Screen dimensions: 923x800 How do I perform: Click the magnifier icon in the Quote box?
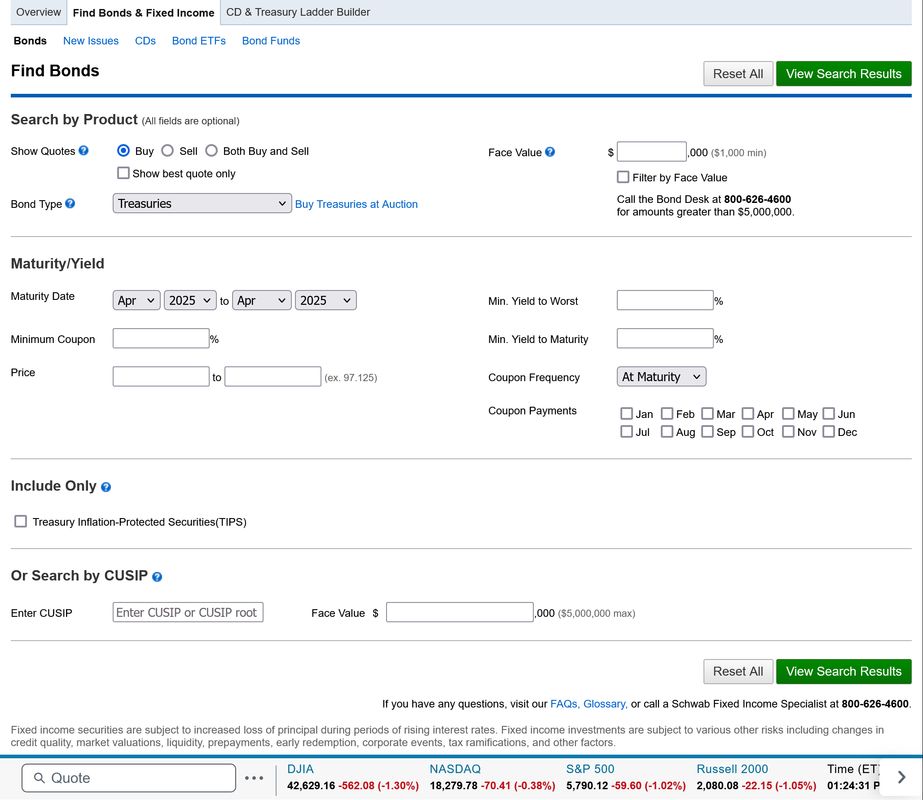pyautogui.click(x=39, y=778)
